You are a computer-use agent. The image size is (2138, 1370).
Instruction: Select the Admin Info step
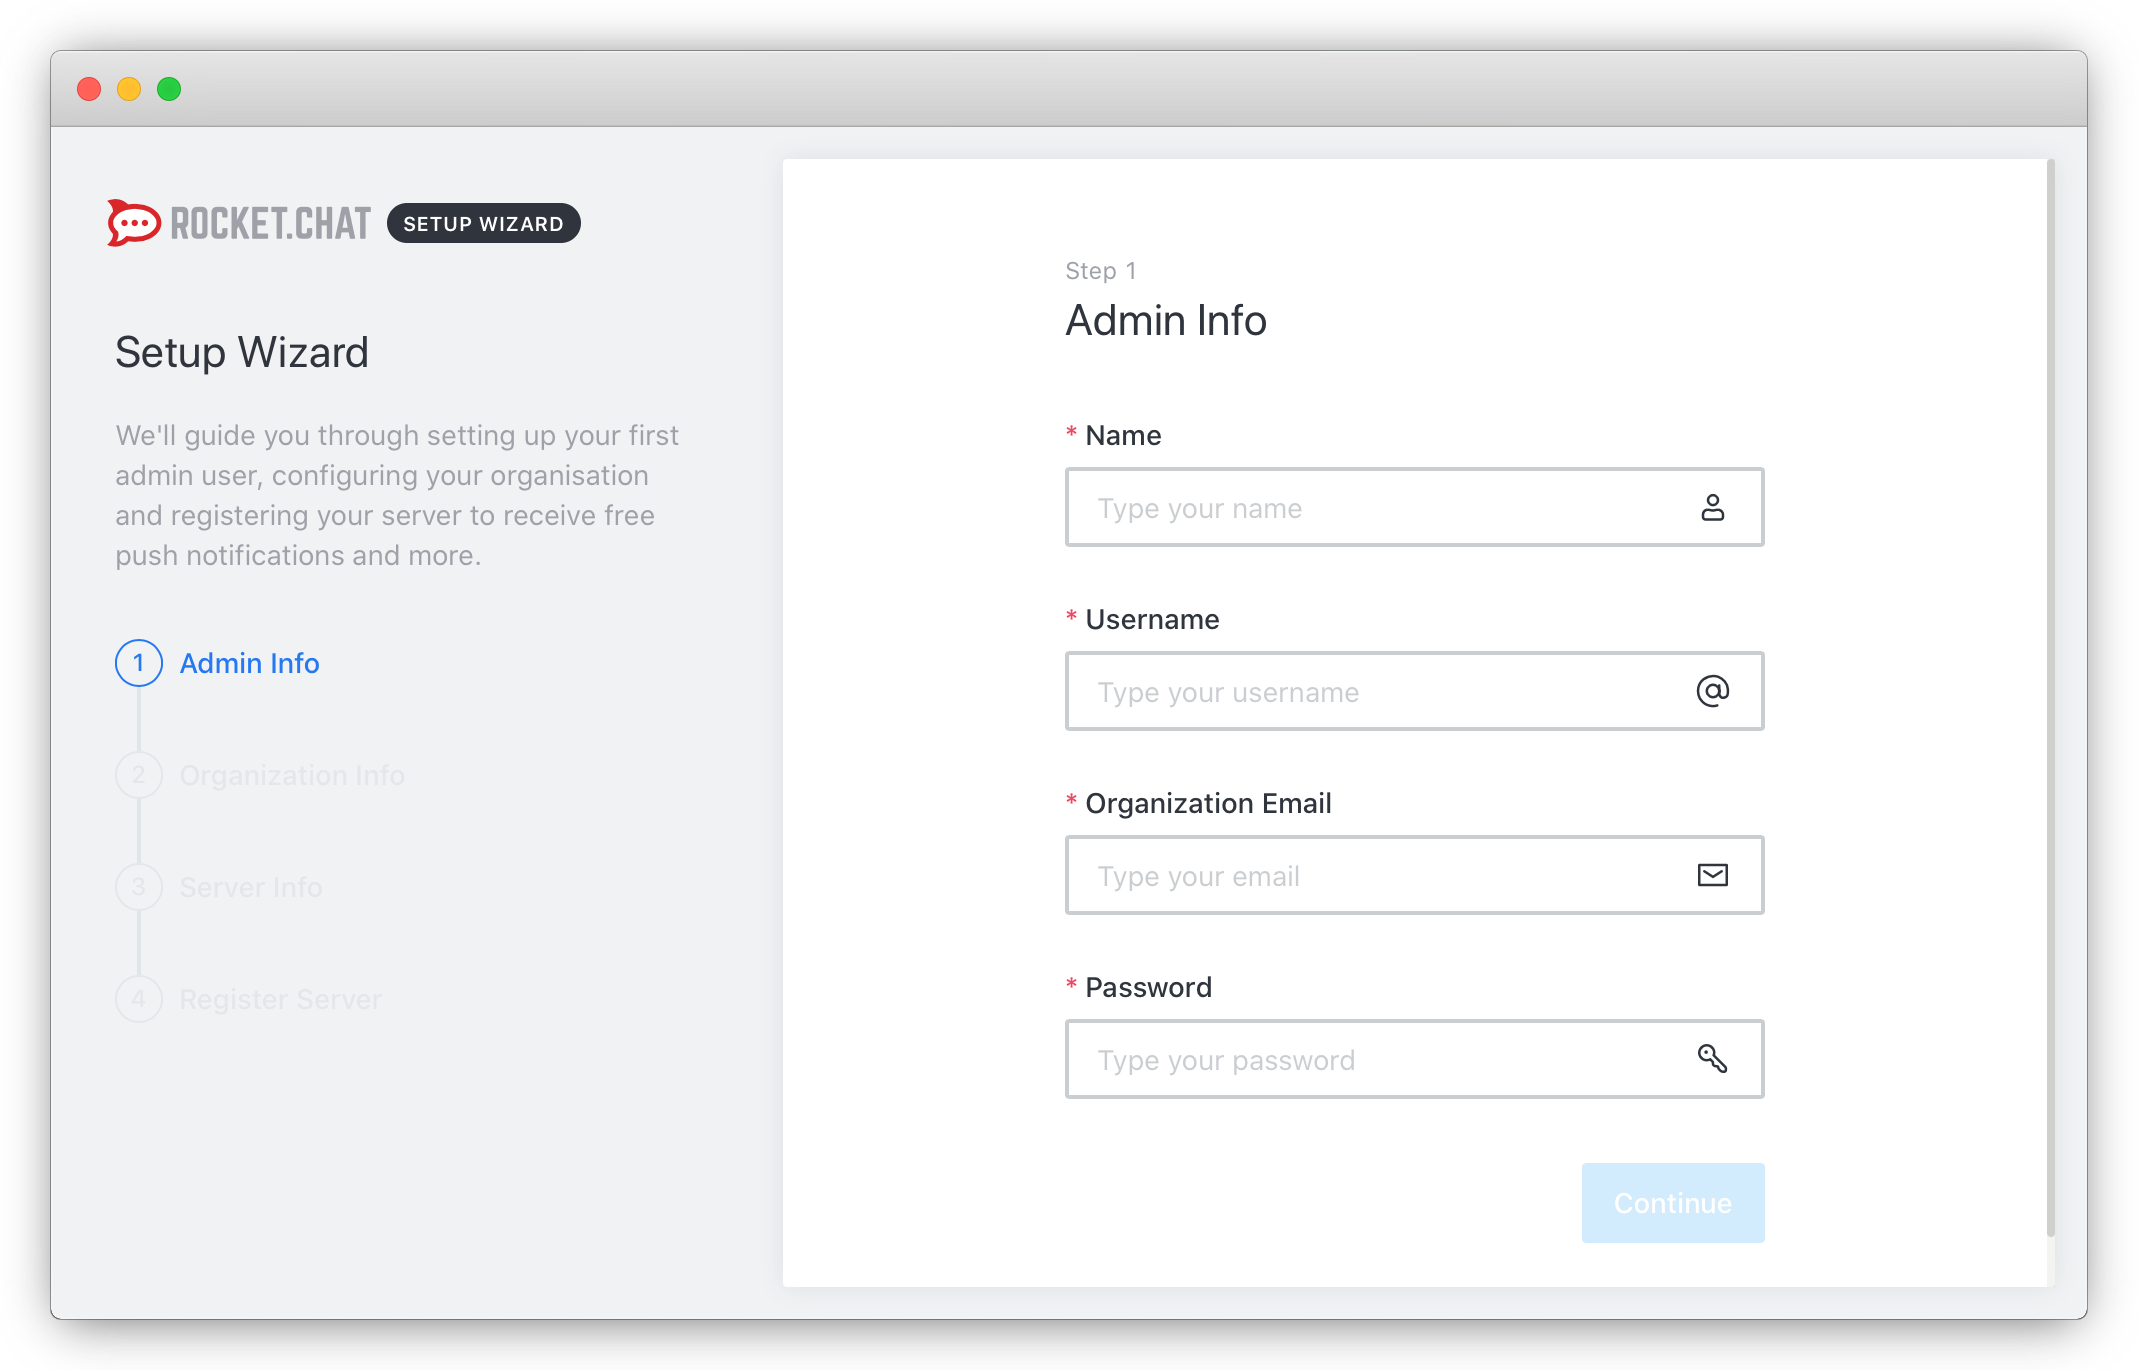point(249,663)
